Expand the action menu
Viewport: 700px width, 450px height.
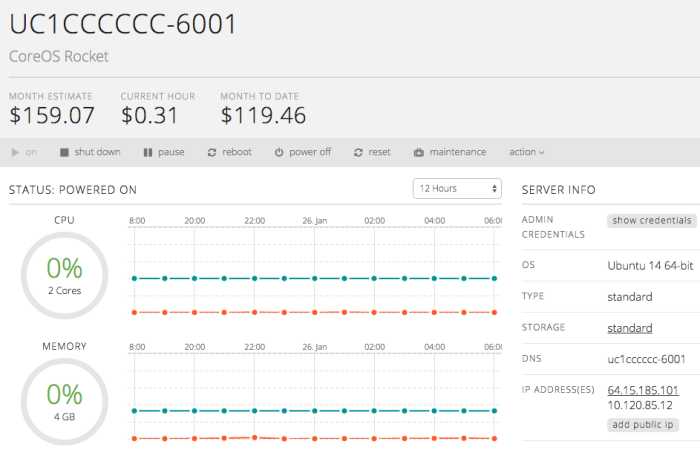tap(526, 152)
